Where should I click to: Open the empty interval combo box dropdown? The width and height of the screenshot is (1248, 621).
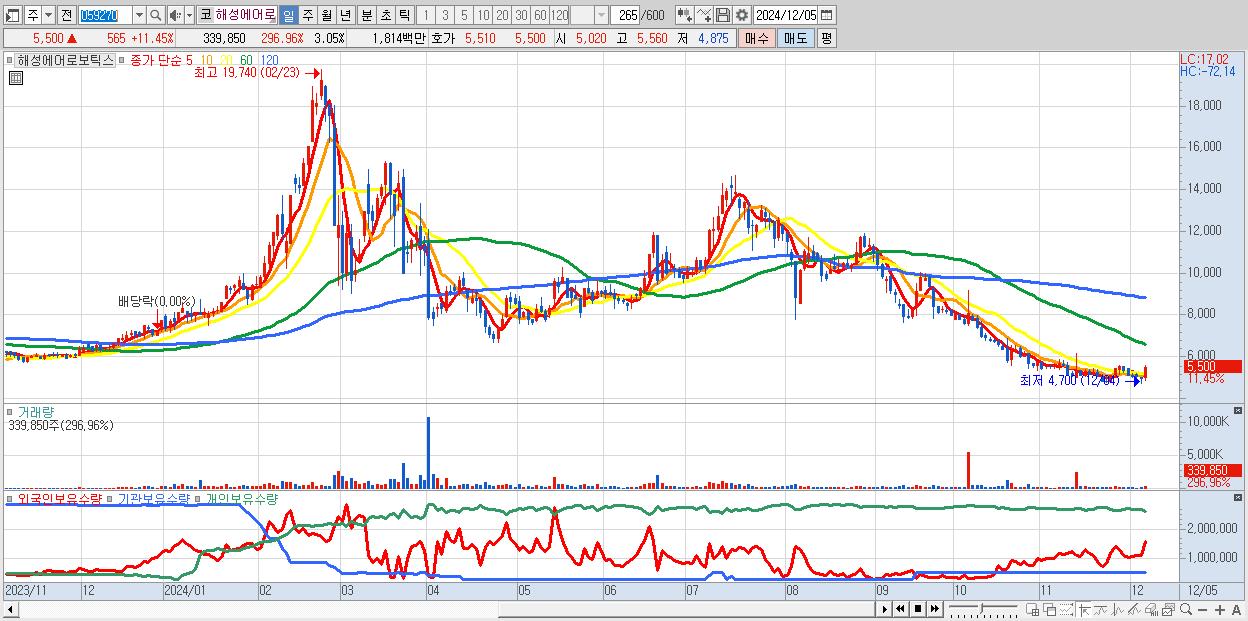point(601,16)
